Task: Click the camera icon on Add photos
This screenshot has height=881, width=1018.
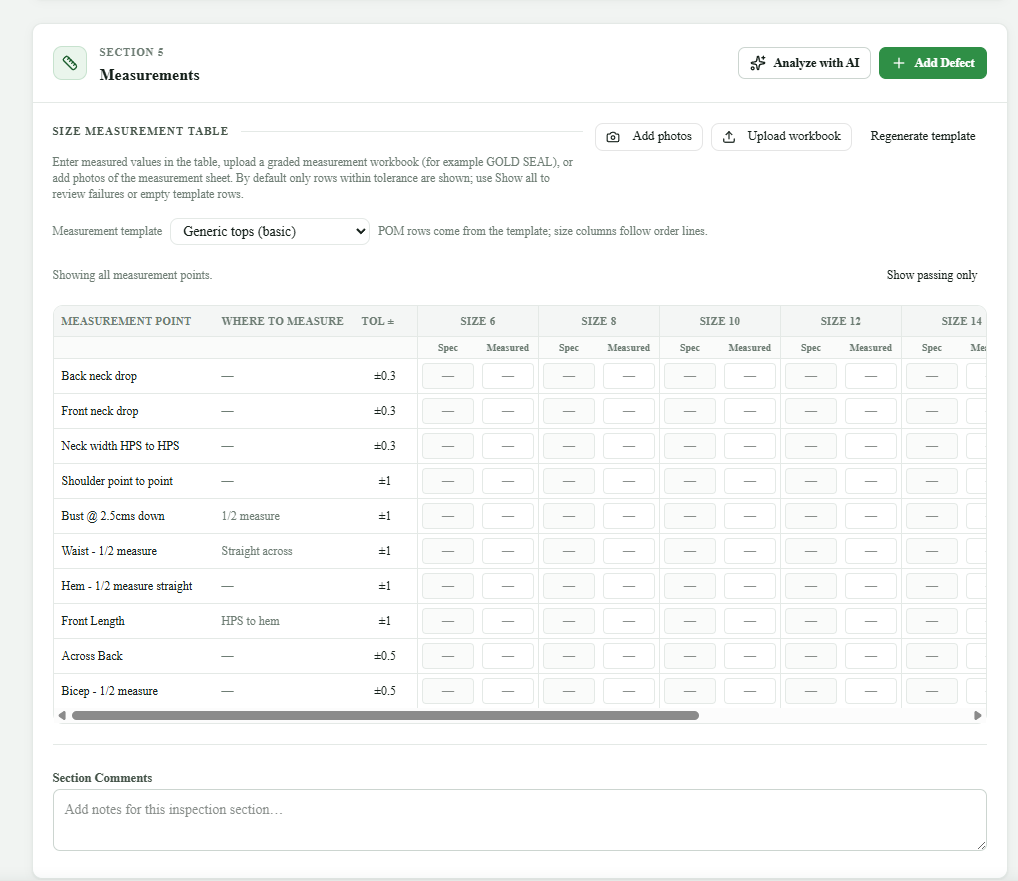Action: click(x=612, y=137)
